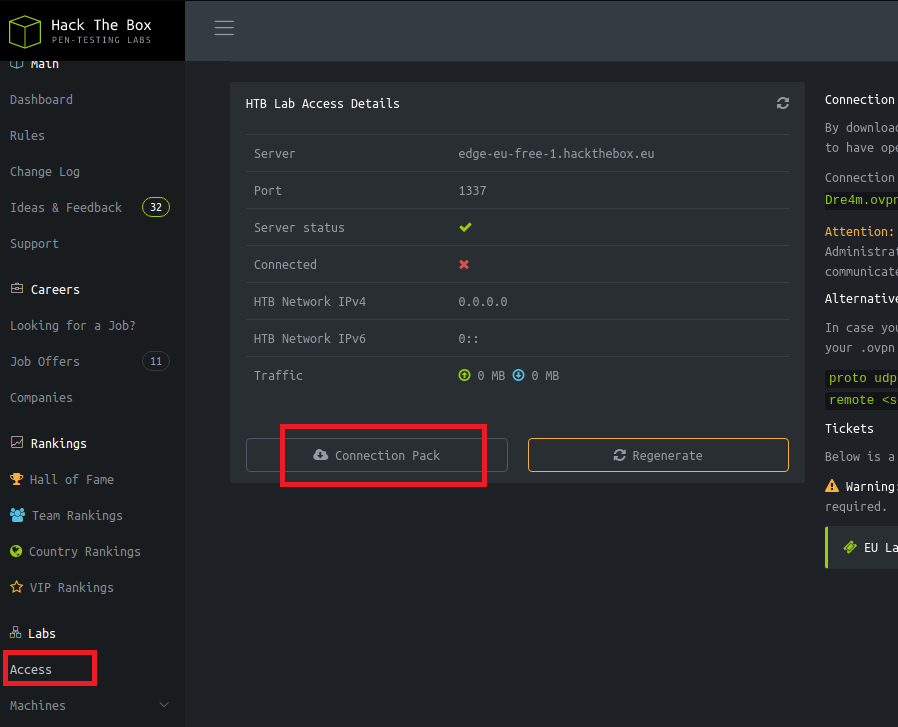Click the VIP Rankings star icon

17,587
